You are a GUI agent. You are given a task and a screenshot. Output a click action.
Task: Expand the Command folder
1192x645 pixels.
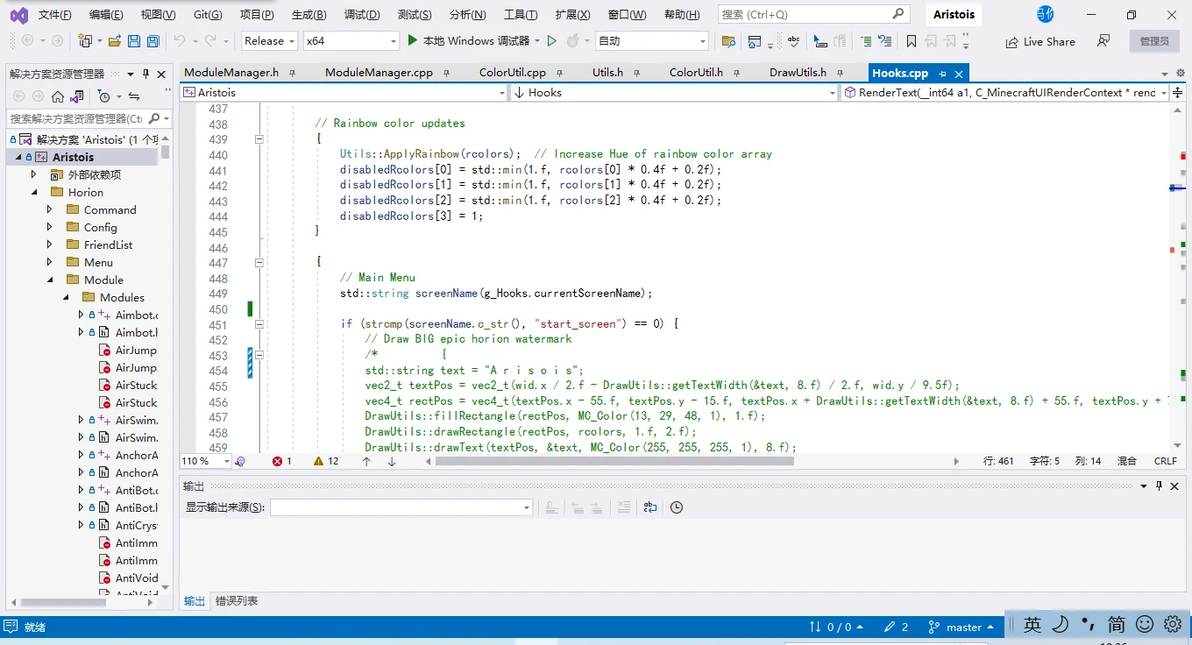point(49,209)
